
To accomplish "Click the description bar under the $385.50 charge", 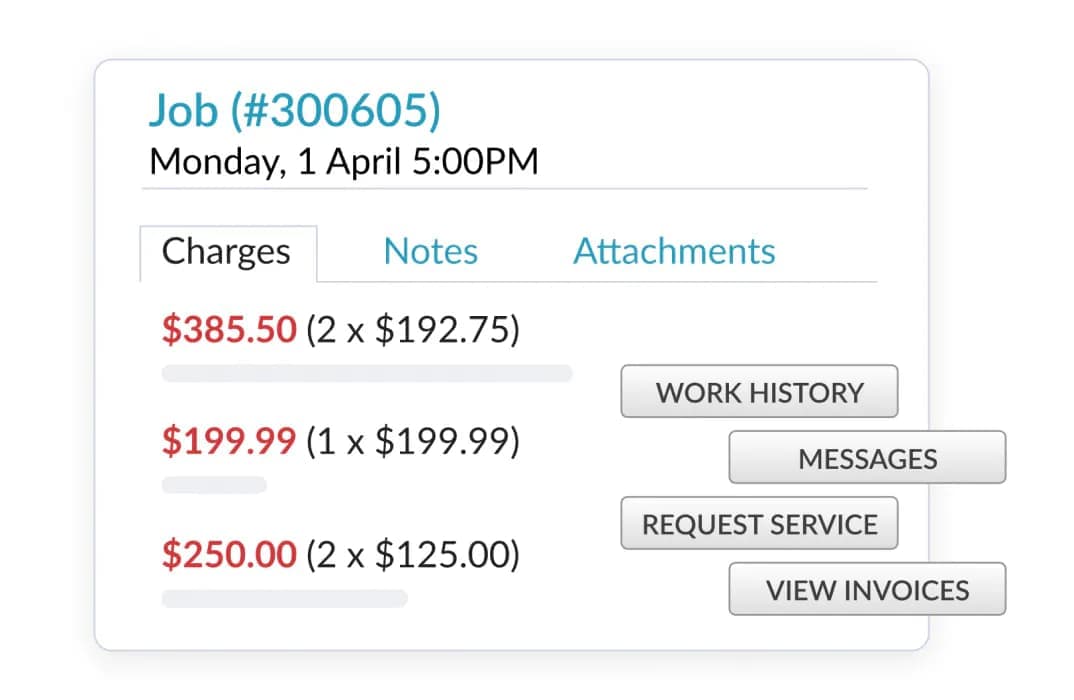I will (x=367, y=374).
